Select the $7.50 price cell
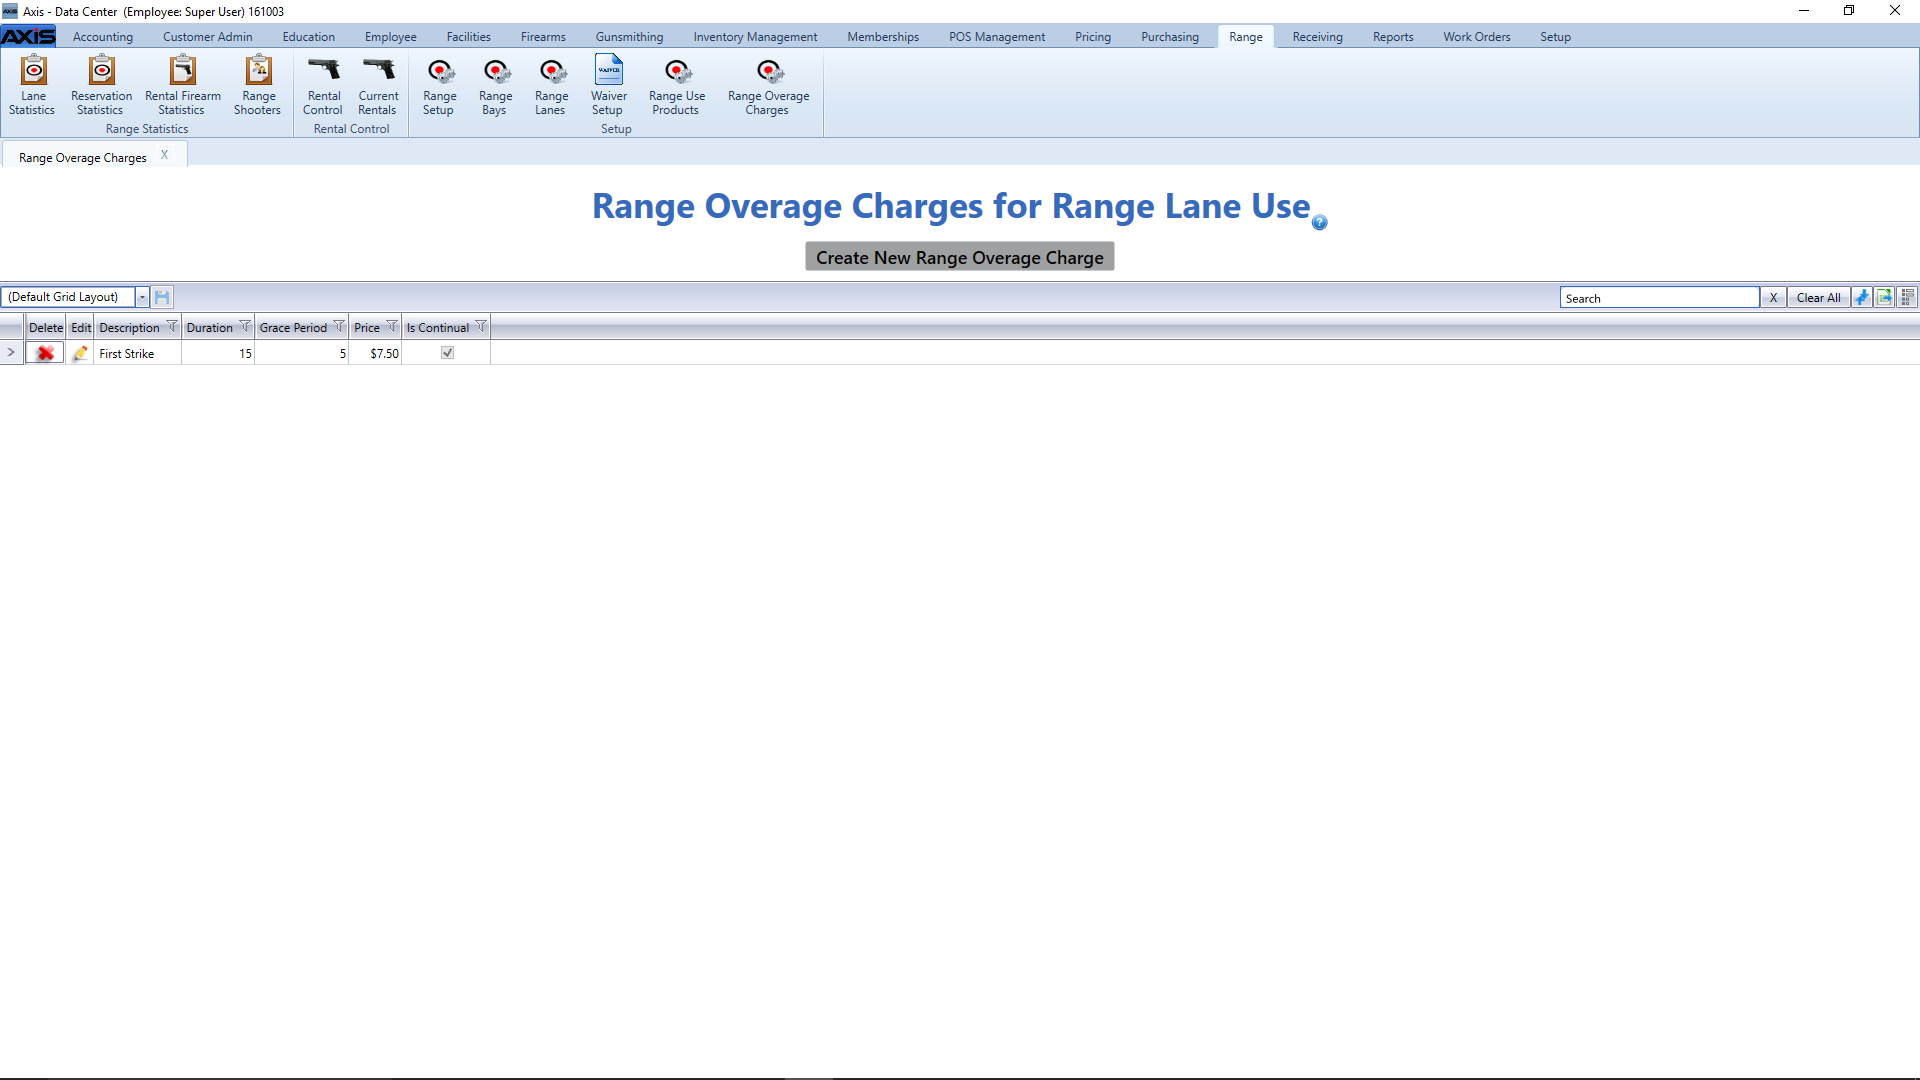Viewport: 1920px width, 1080px height. [376, 353]
